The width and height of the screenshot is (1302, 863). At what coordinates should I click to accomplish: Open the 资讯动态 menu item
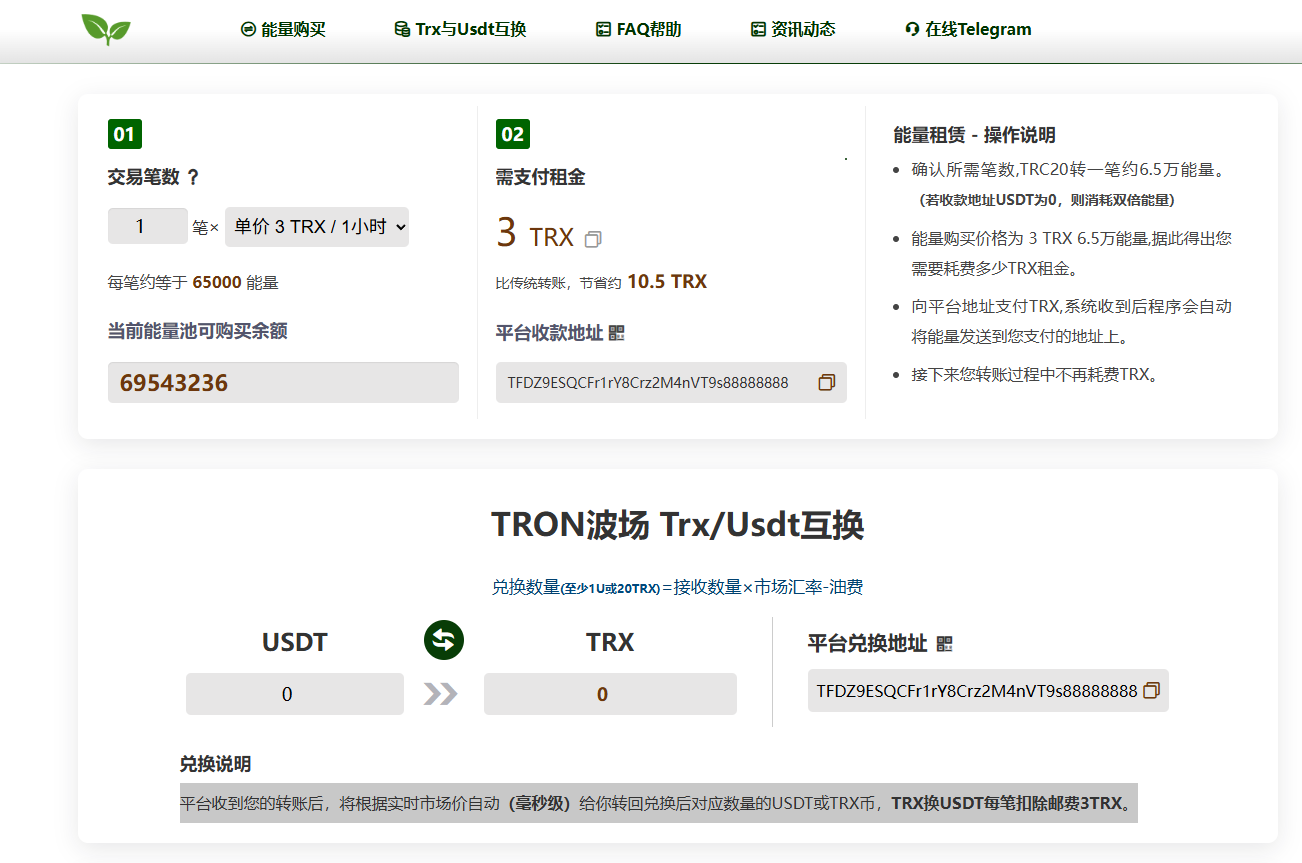pos(793,29)
